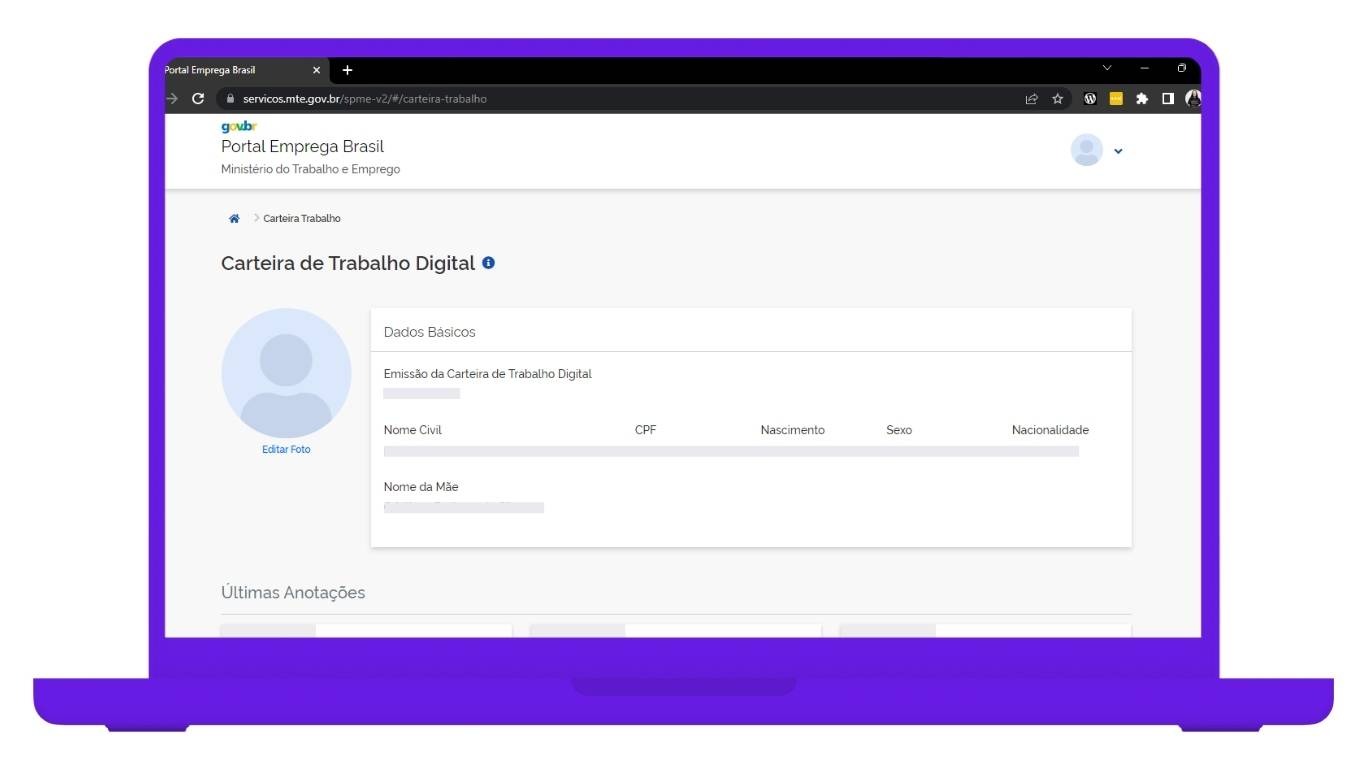Image resolution: width=1366 pixels, height=768 pixels.
Task: Click the large profile photo placeholder
Action: click(x=286, y=372)
